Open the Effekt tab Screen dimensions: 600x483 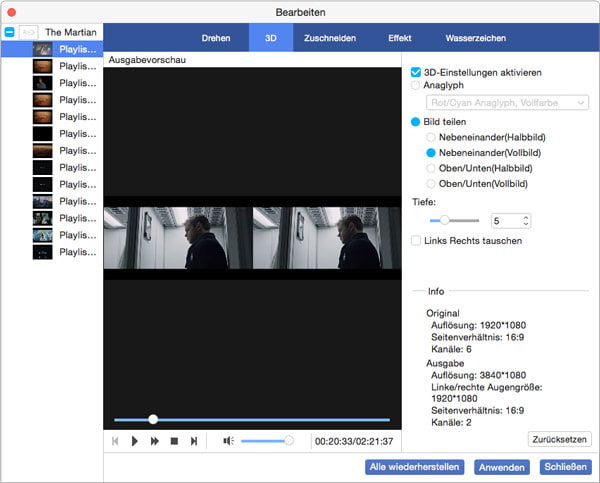399,38
